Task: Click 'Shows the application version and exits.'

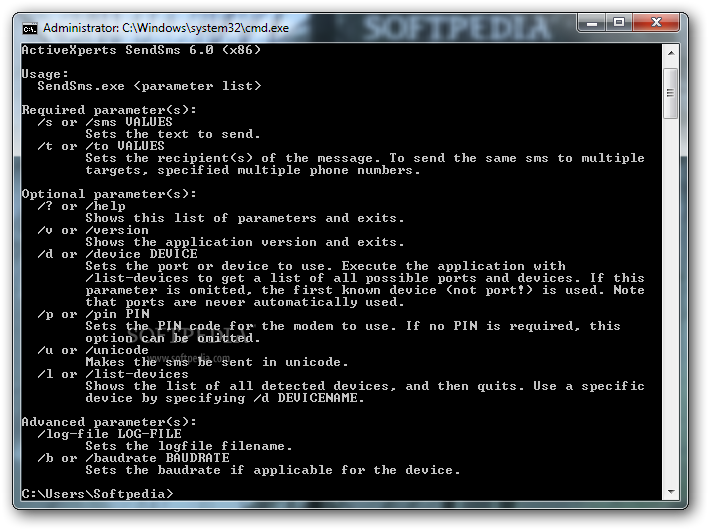Action: tap(245, 242)
